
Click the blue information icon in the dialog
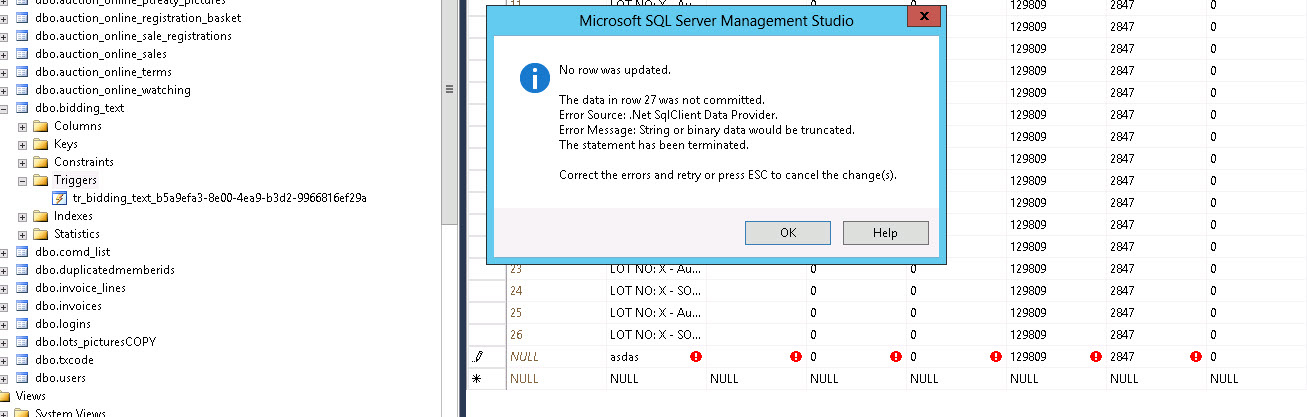click(535, 78)
